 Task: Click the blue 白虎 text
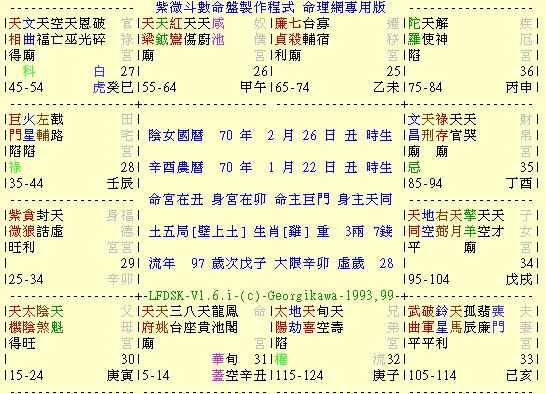pos(99,79)
